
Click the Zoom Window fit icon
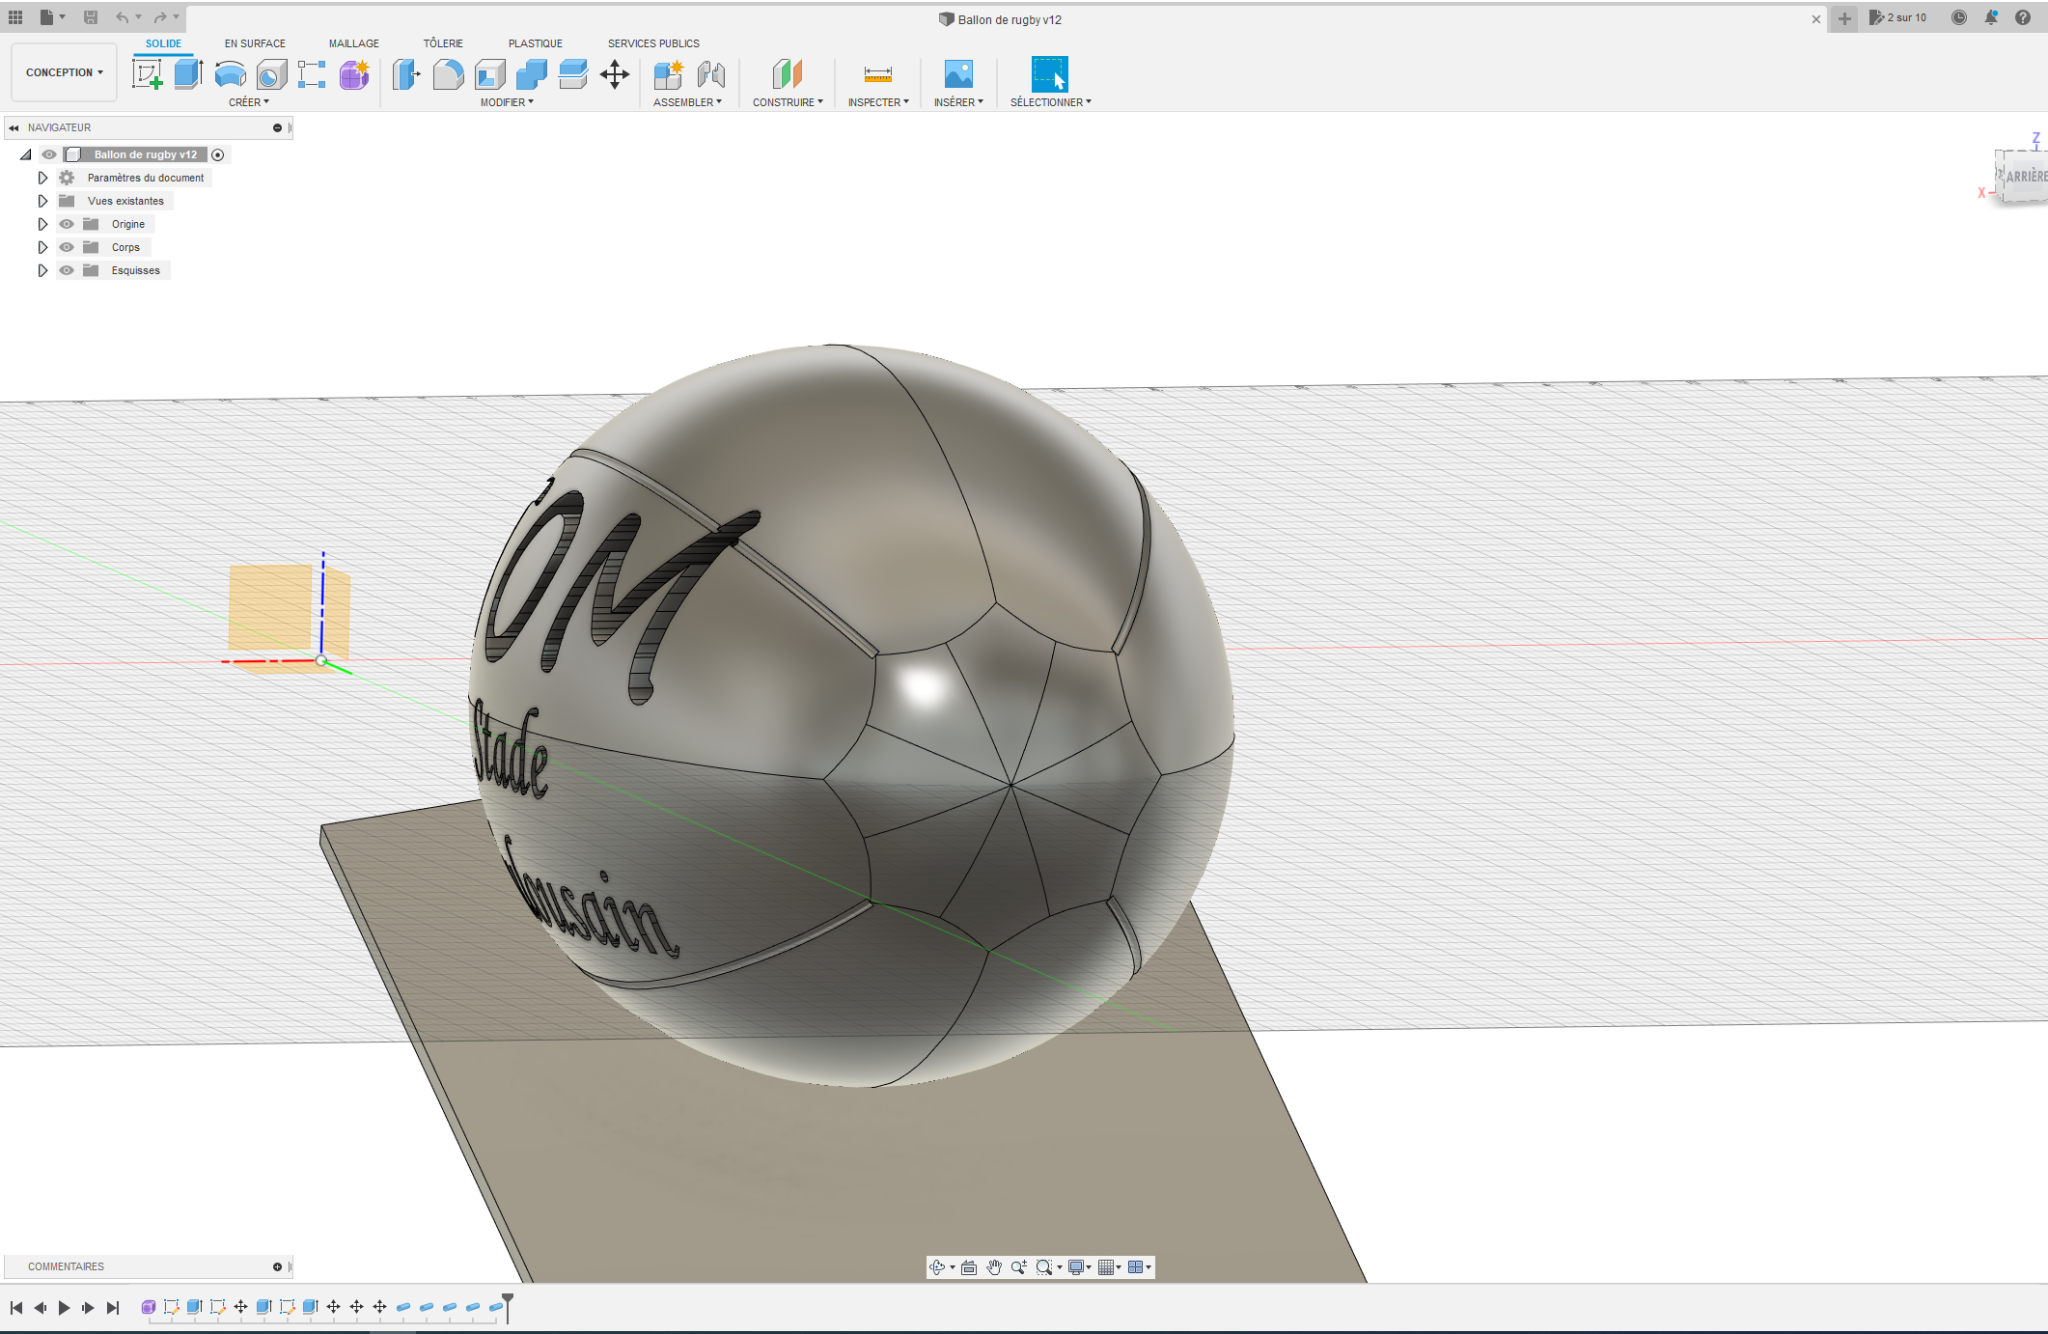click(1044, 1267)
